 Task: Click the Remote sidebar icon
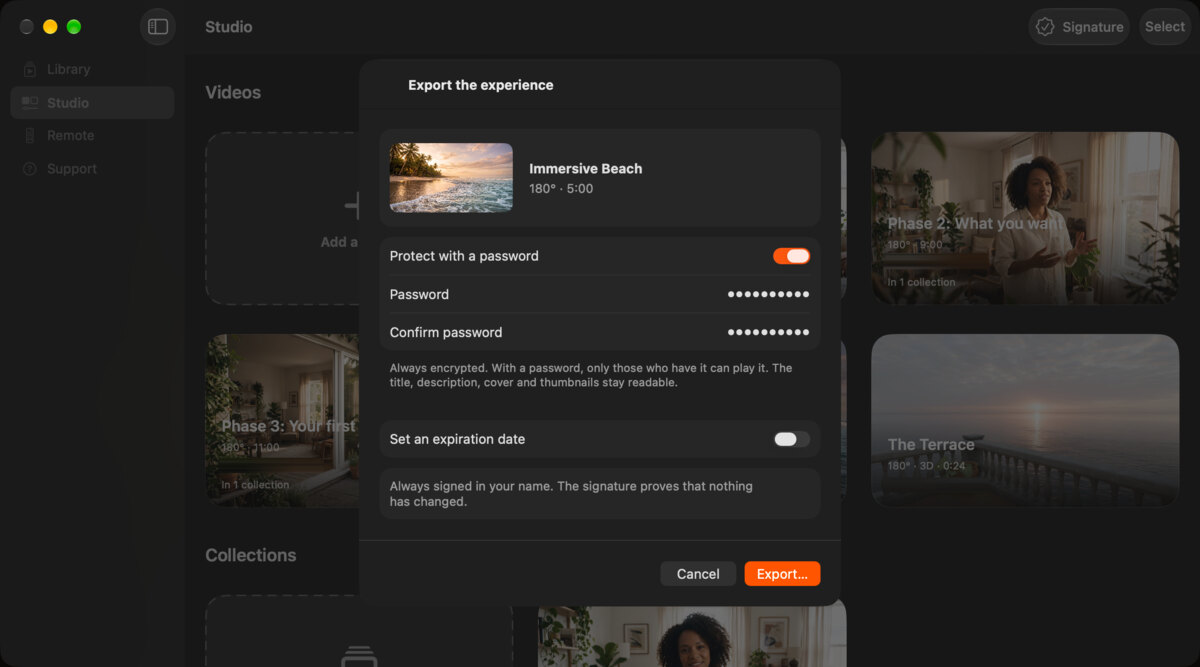[30, 135]
